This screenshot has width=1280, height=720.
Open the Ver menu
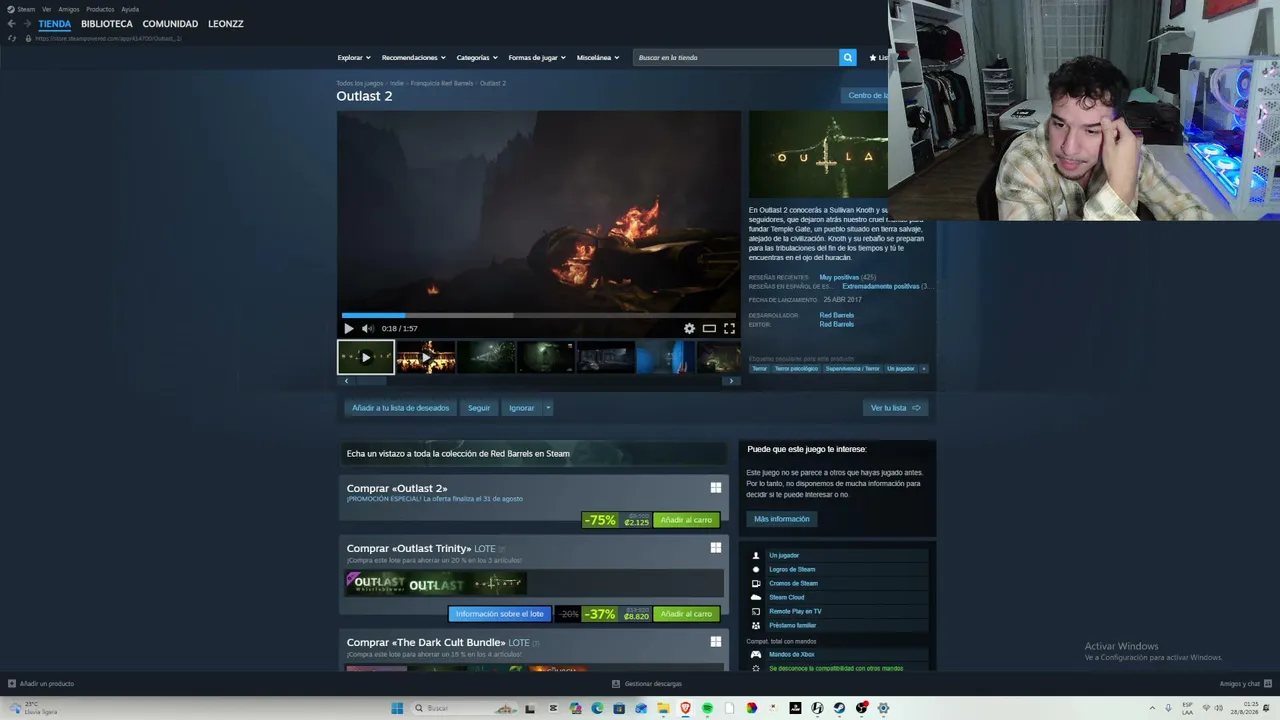click(x=47, y=9)
